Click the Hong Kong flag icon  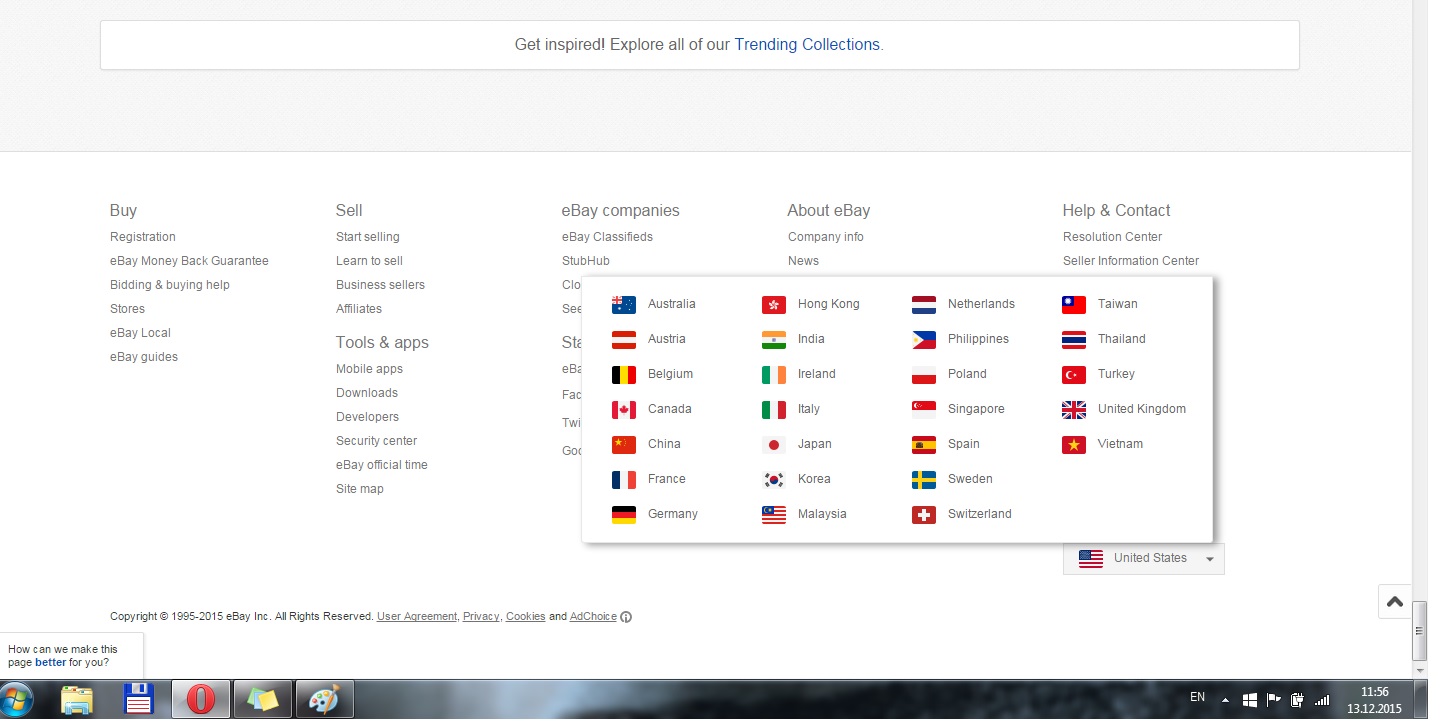[774, 304]
